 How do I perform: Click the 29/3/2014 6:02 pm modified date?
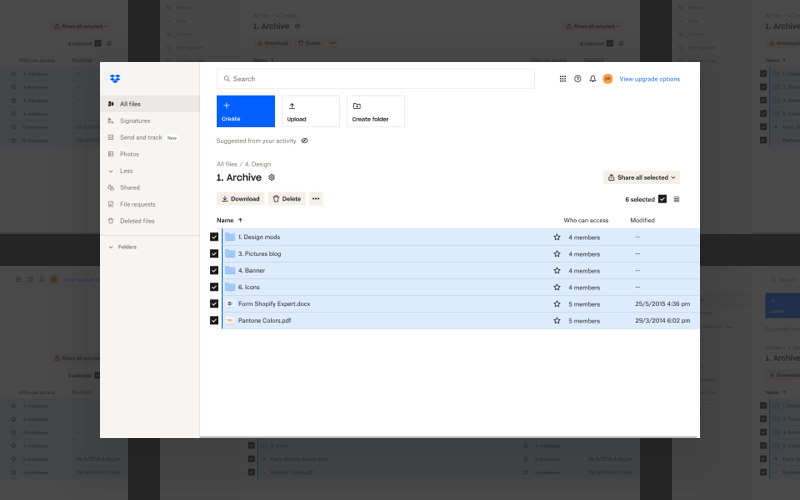click(x=662, y=321)
